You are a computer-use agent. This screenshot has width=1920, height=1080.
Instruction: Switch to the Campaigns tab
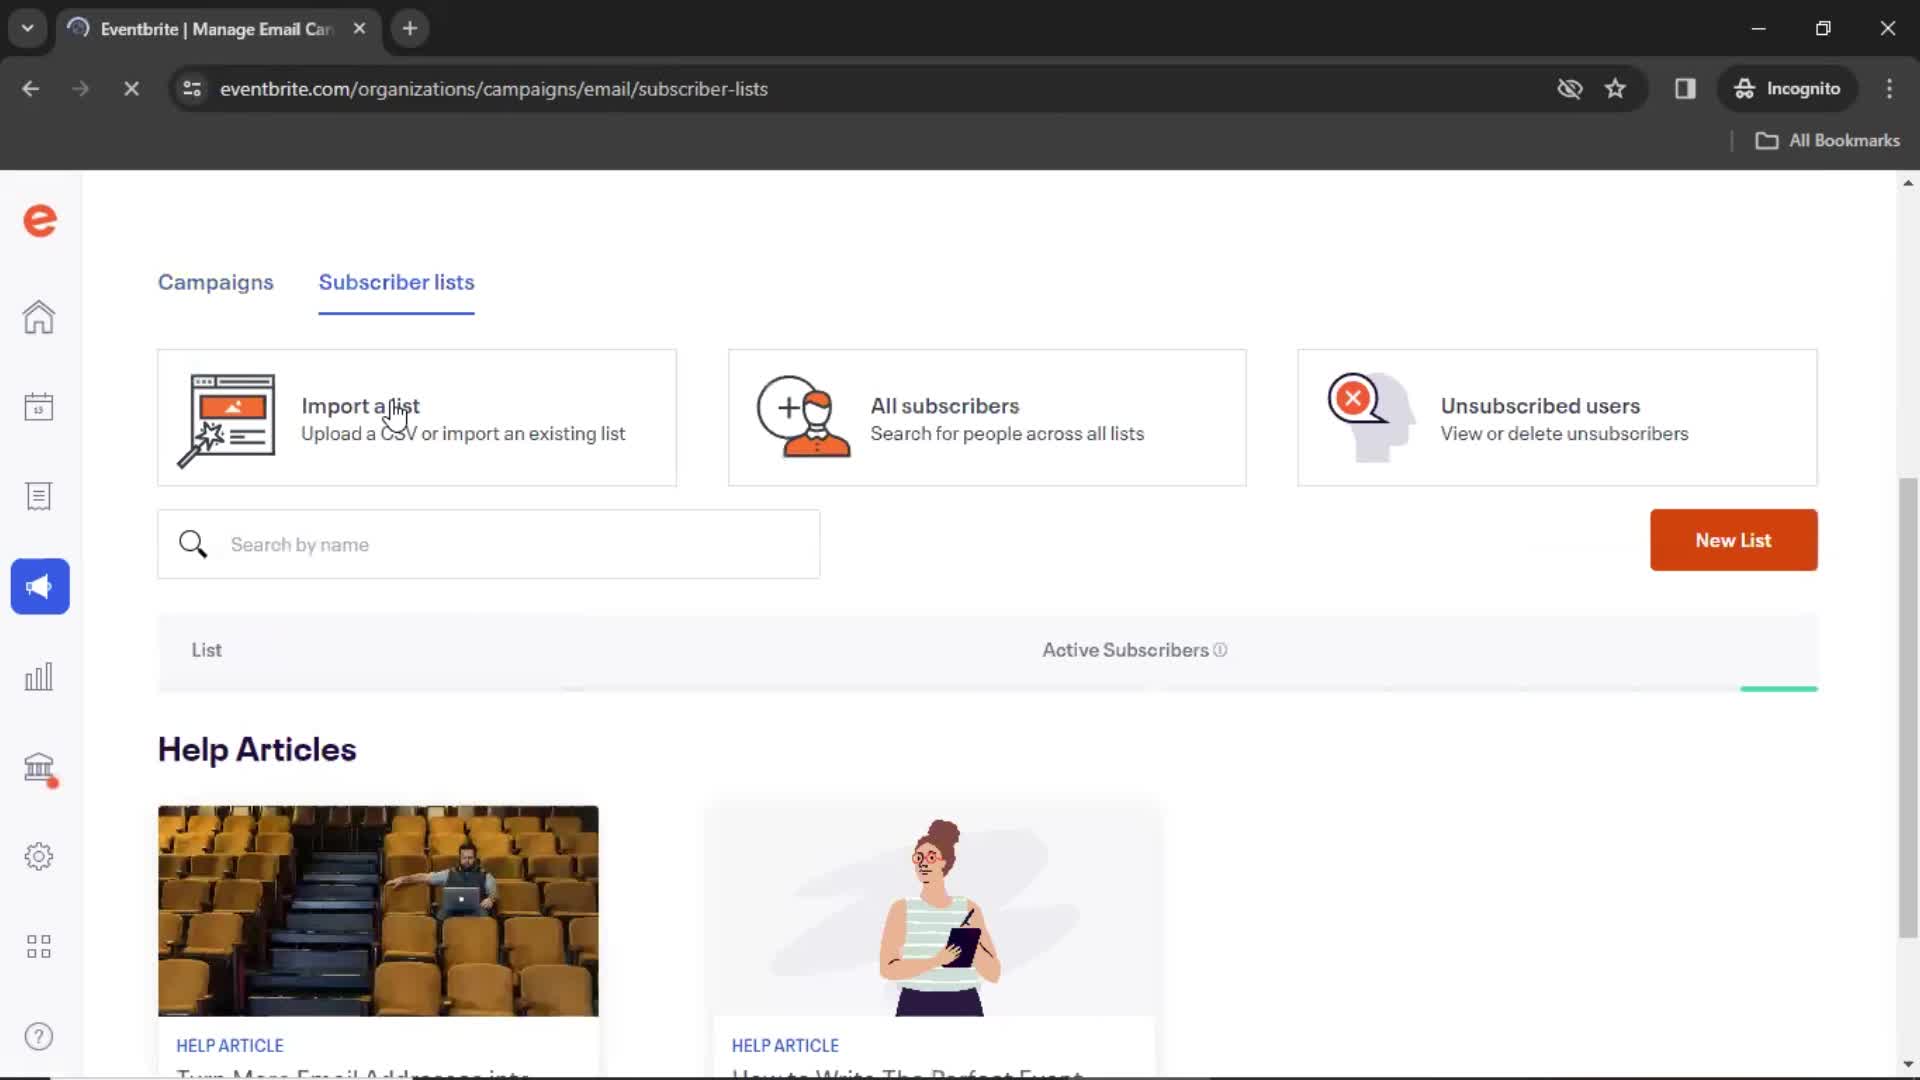[x=215, y=281]
